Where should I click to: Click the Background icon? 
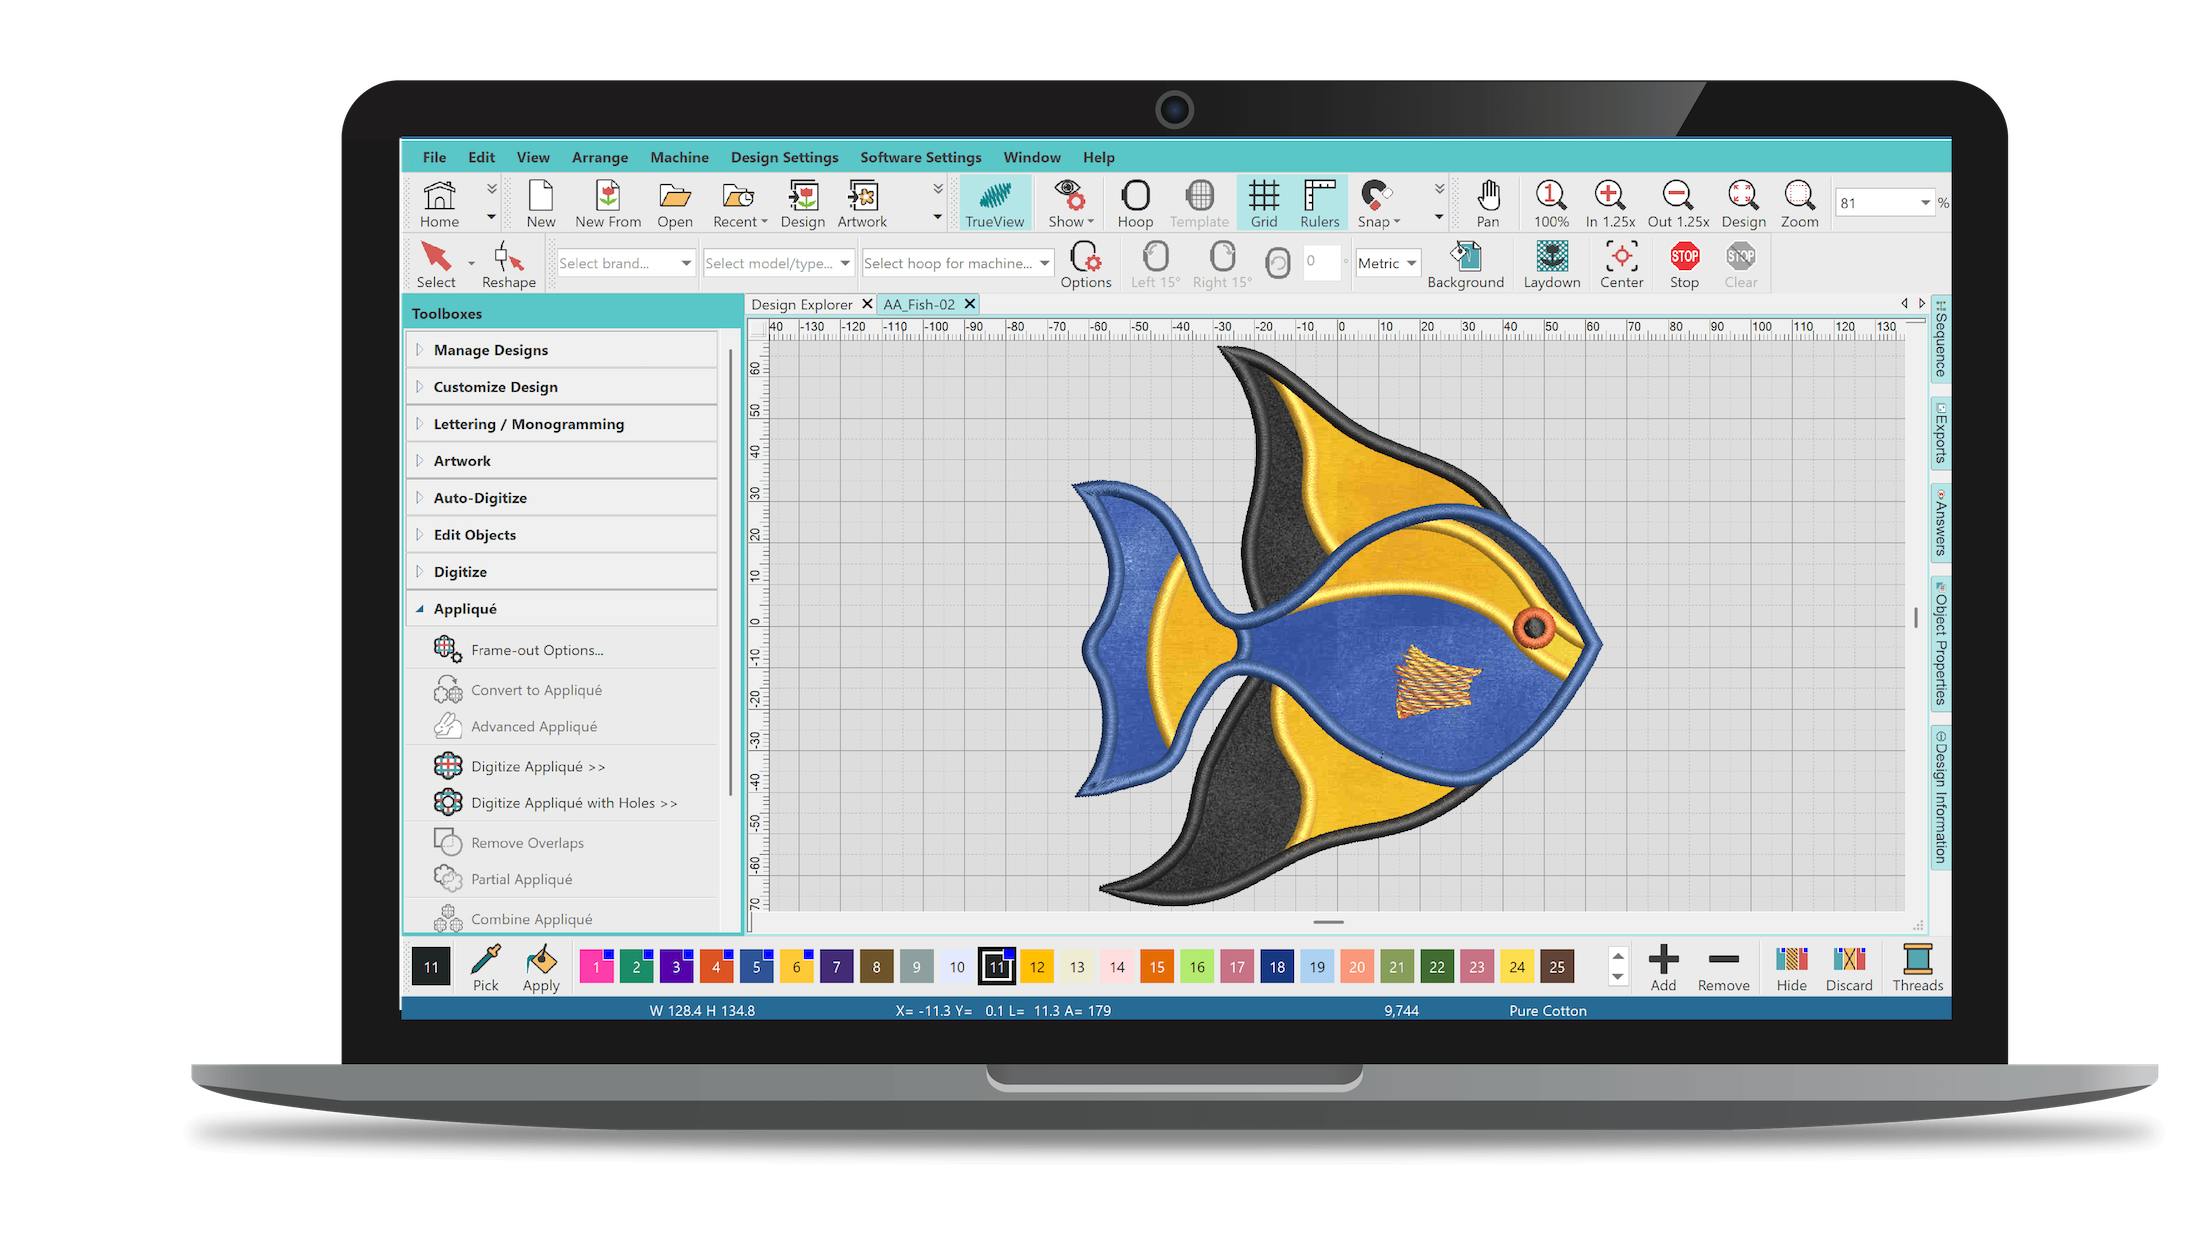pyautogui.click(x=1465, y=265)
